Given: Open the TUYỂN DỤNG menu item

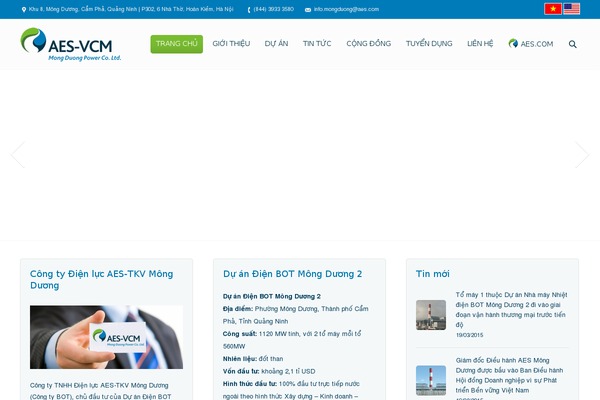Looking at the screenshot, I should tap(429, 44).
